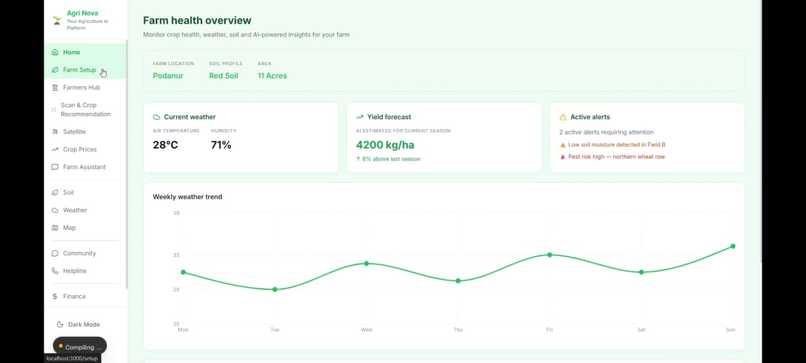Viewport: 806px width, 363px height.
Task: Open the Farm Assistant page
Action: (x=85, y=167)
